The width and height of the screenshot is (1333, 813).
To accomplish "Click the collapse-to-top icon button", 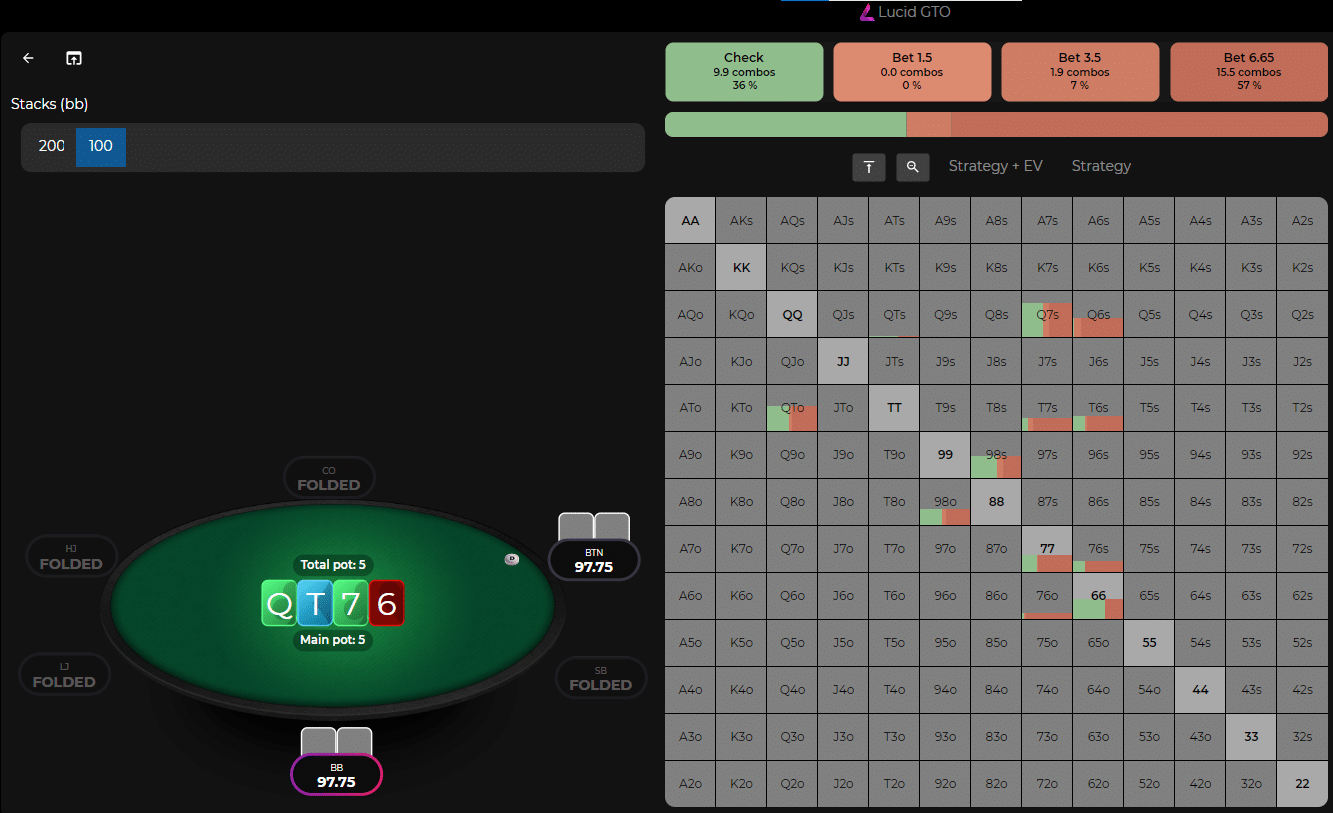I will [x=869, y=167].
